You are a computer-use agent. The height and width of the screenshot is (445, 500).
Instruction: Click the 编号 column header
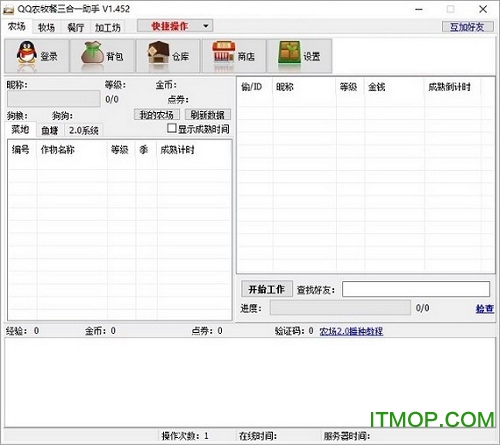(22, 150)
